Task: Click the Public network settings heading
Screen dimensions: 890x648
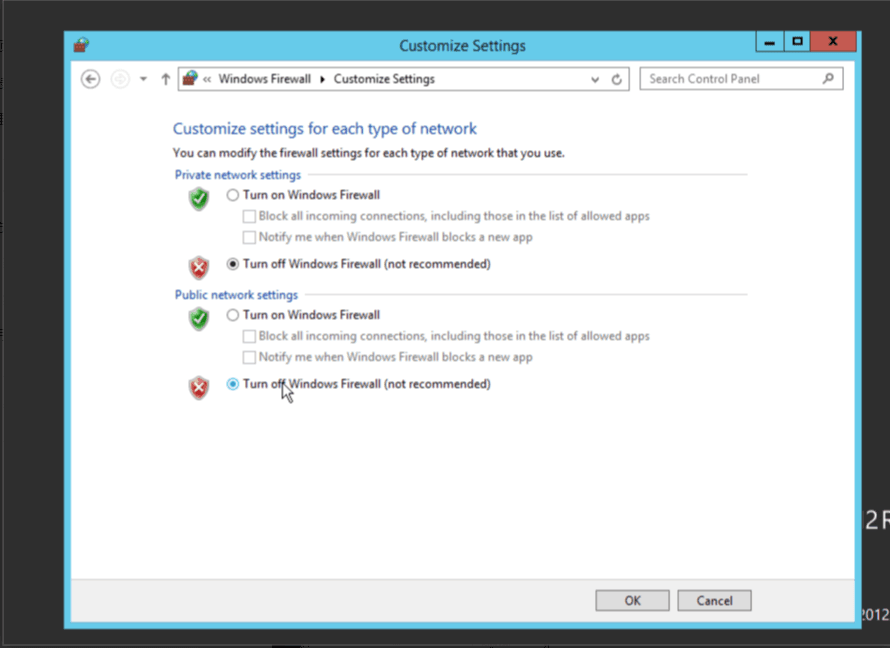Action: (236, 295)
